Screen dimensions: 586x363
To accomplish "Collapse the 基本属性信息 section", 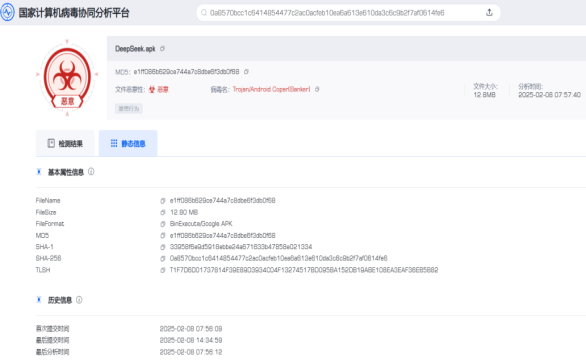I will 38,172.
